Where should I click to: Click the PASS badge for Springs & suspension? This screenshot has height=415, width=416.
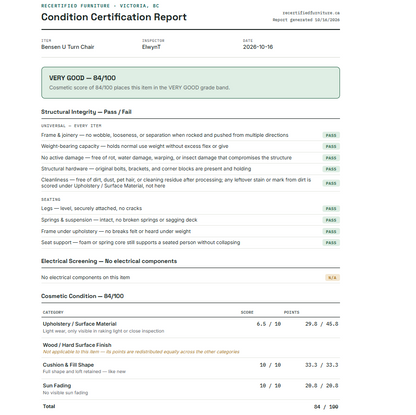[331, 220]
